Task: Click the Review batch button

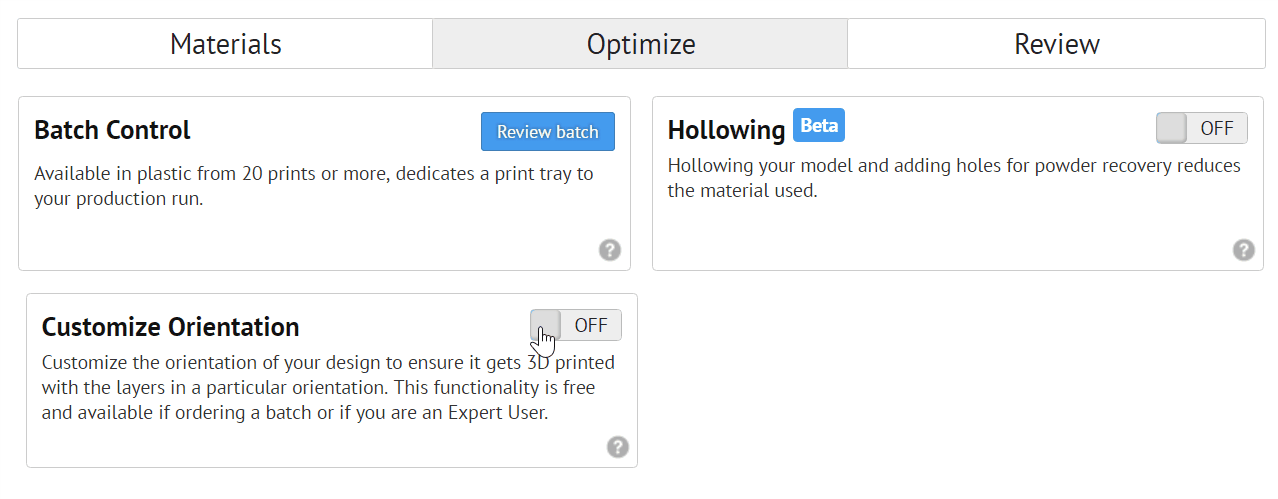Action: pos(548,131)
